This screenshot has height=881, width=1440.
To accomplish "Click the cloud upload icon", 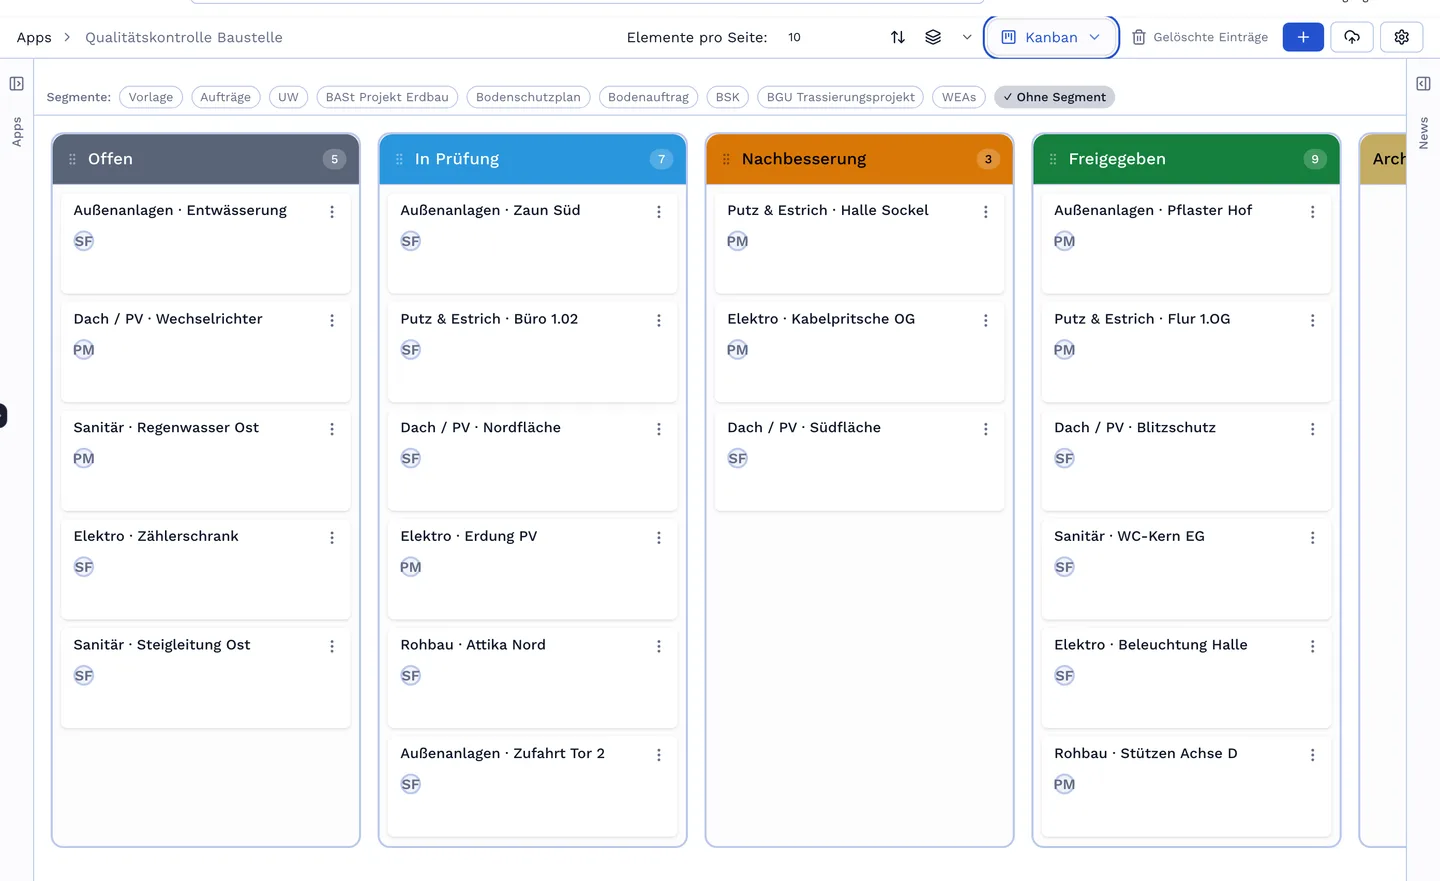I will tap(1352, 37).
